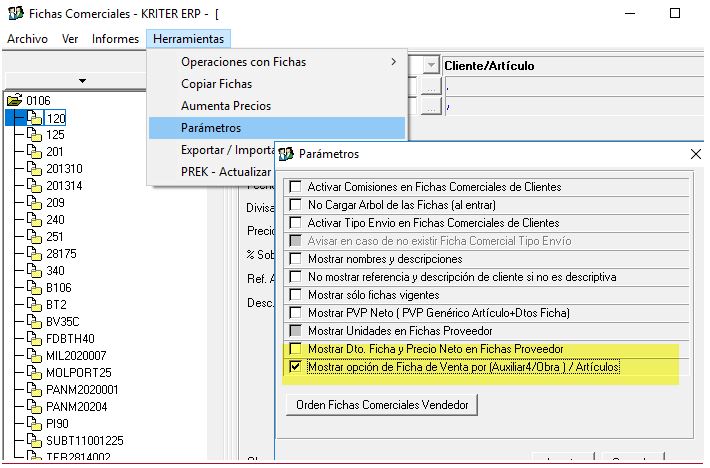Select Copiar Fichas from Herramientas menu

[x=216, y=84]
